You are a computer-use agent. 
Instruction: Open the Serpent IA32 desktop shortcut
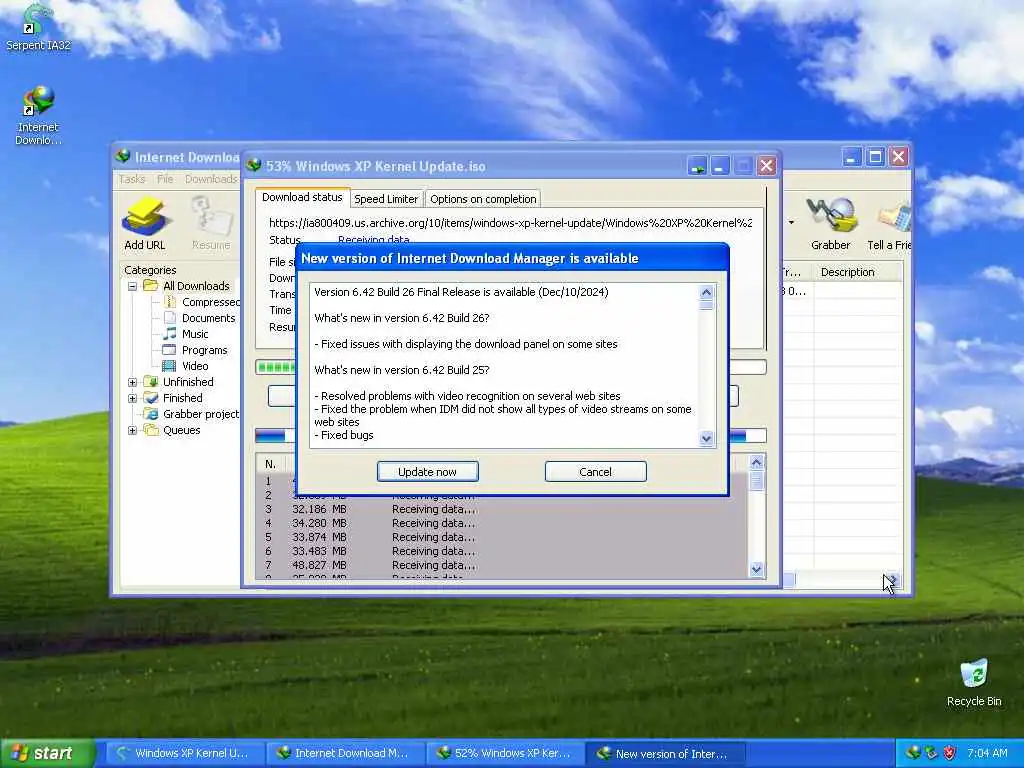coord(37,27)
